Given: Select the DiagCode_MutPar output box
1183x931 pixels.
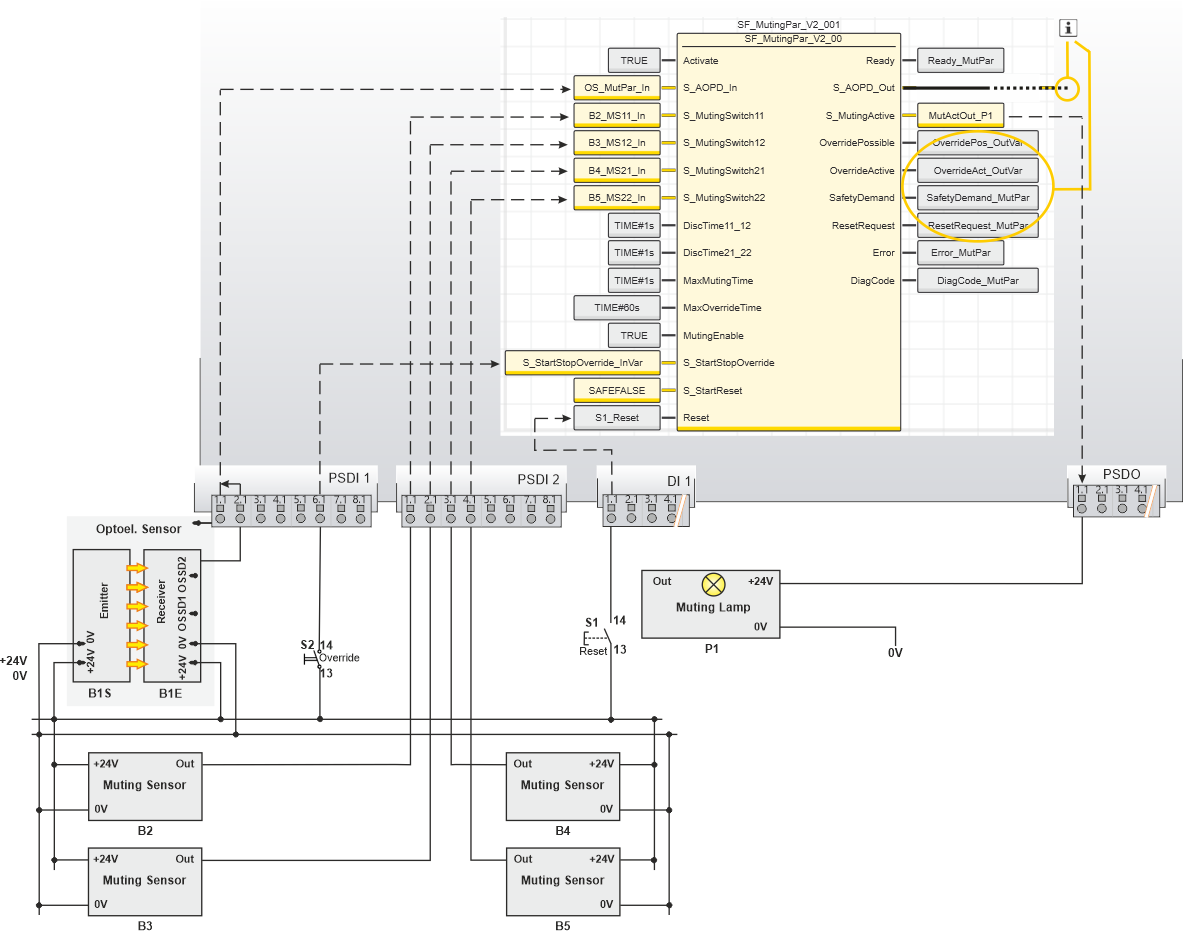Looking at the screenshot, I should point(977,281).
